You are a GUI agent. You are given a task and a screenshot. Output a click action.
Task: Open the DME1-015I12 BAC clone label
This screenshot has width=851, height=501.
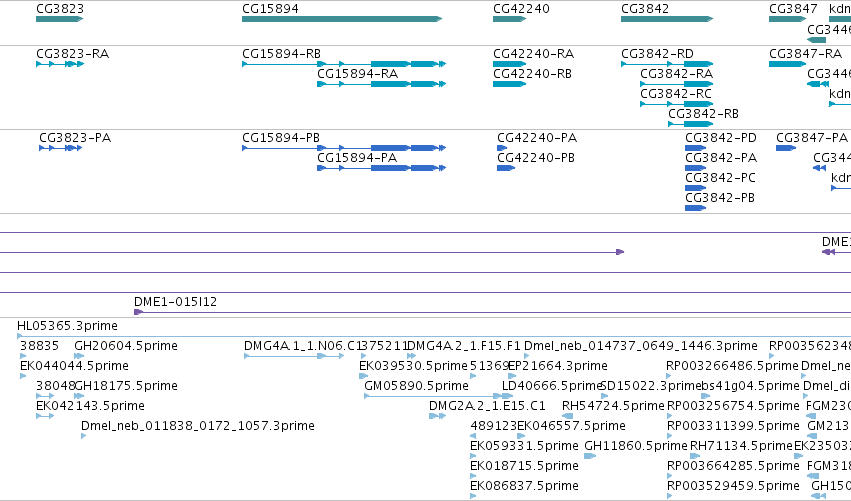175,302
